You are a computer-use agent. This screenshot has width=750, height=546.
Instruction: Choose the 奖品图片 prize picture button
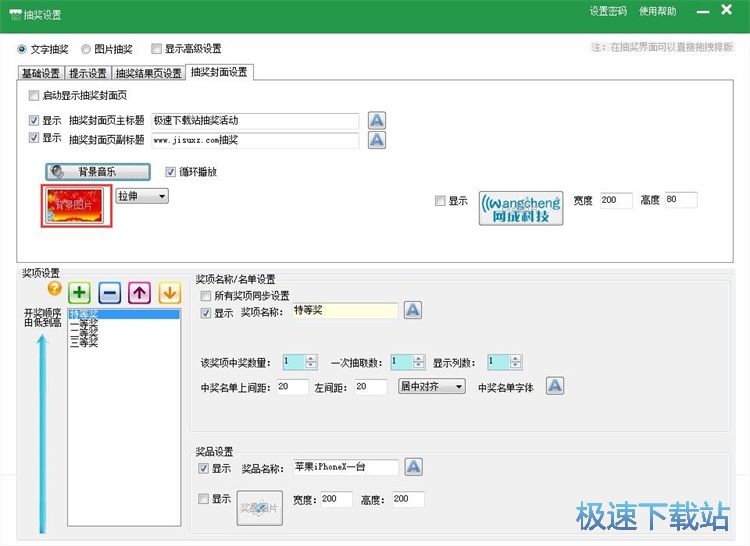tap(260, 508)
